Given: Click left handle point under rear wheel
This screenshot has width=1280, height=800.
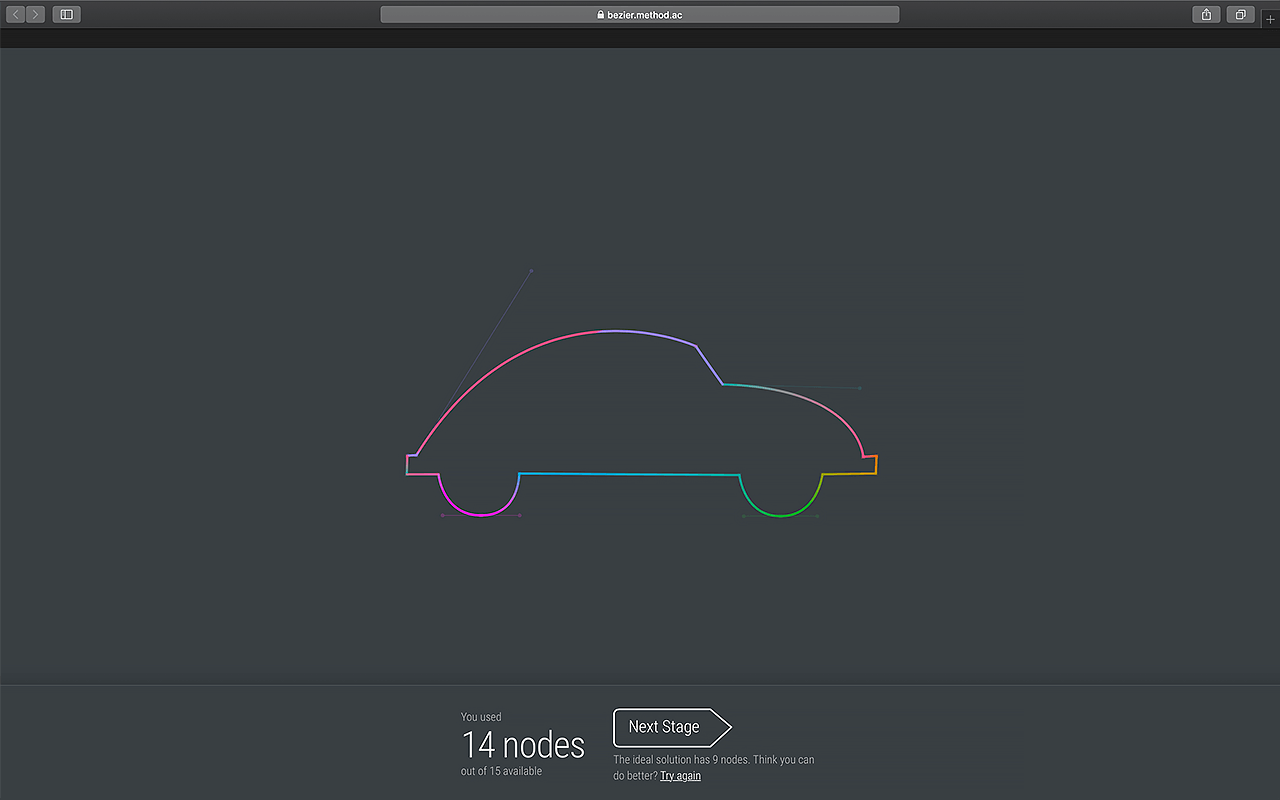Looking at the screenshot, I should click(442, 515).
